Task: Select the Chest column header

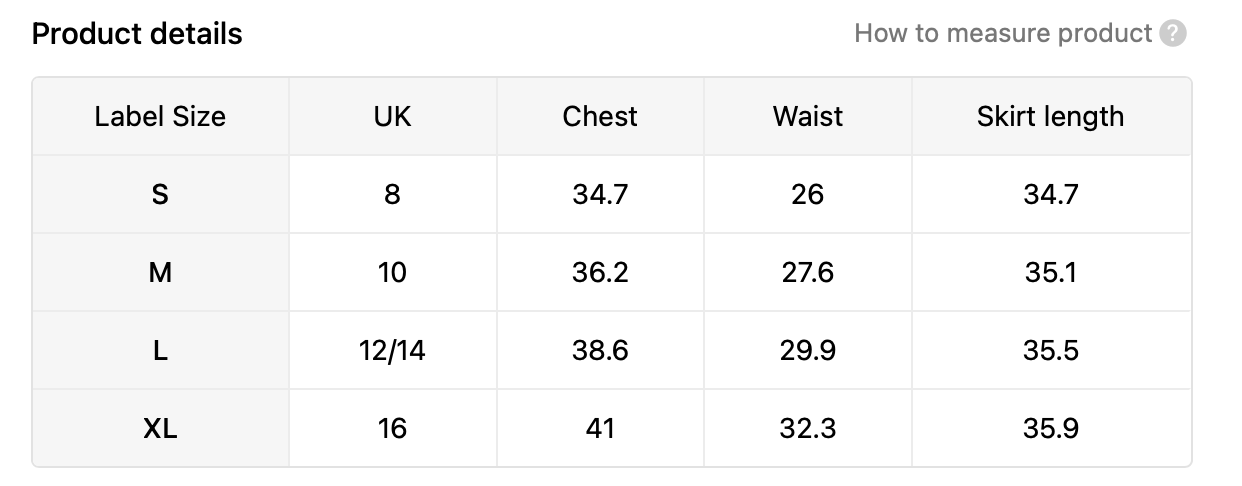Action: pyautogui.click(x=600, y=116)
